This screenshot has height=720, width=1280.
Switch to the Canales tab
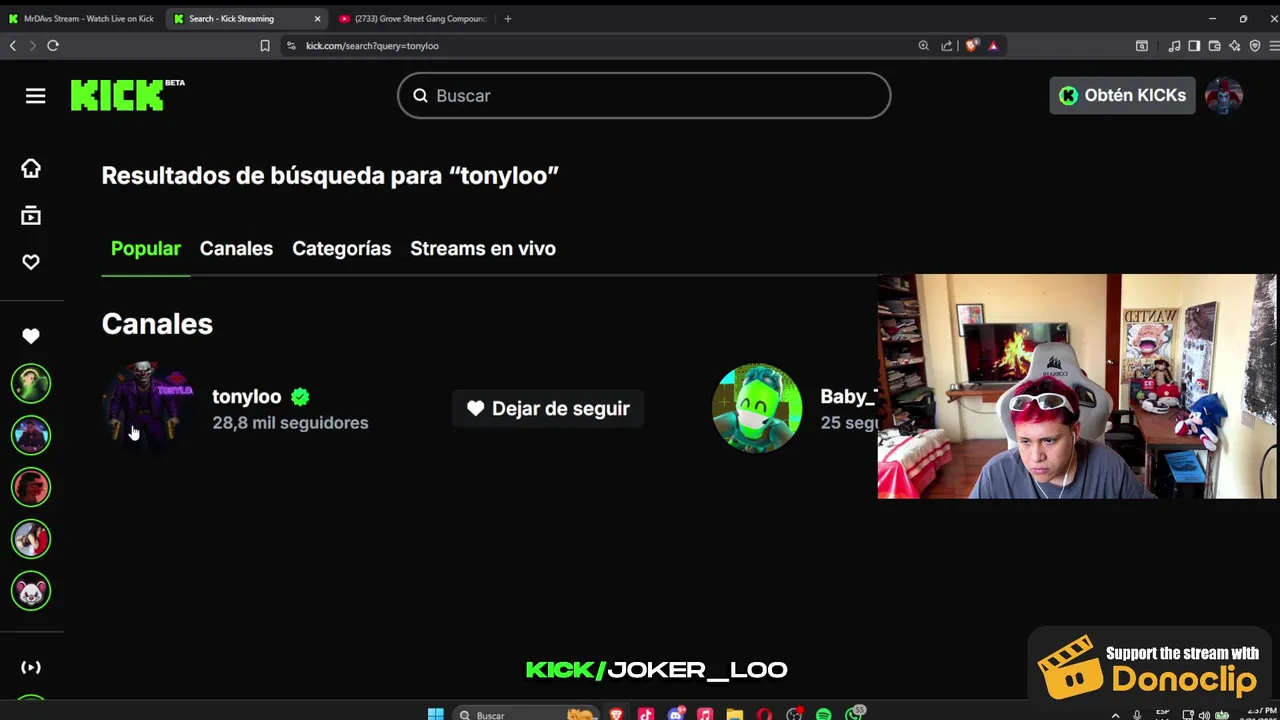(x=236, y=249)
